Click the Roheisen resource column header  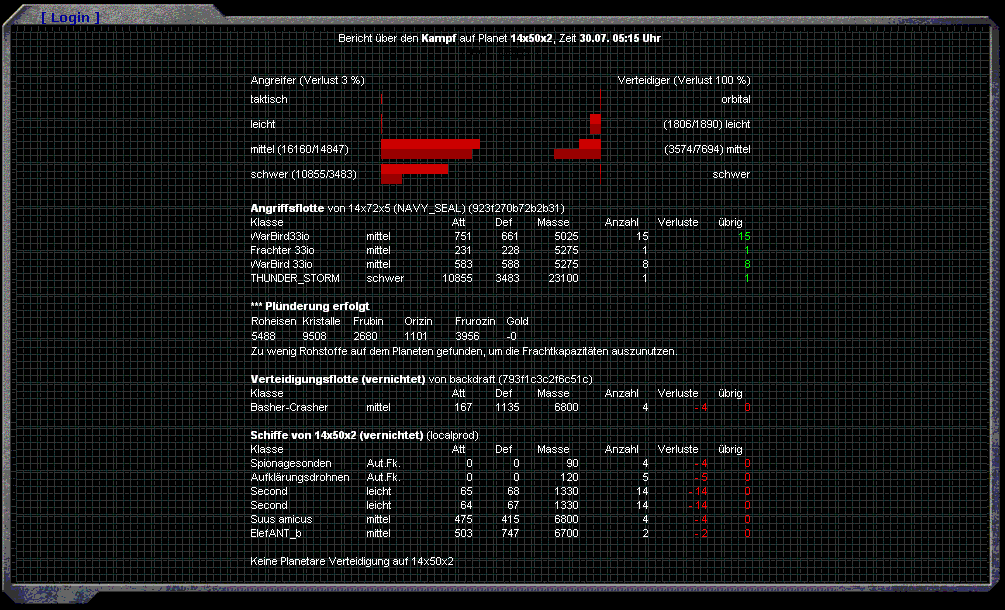(x=272, y=321)
